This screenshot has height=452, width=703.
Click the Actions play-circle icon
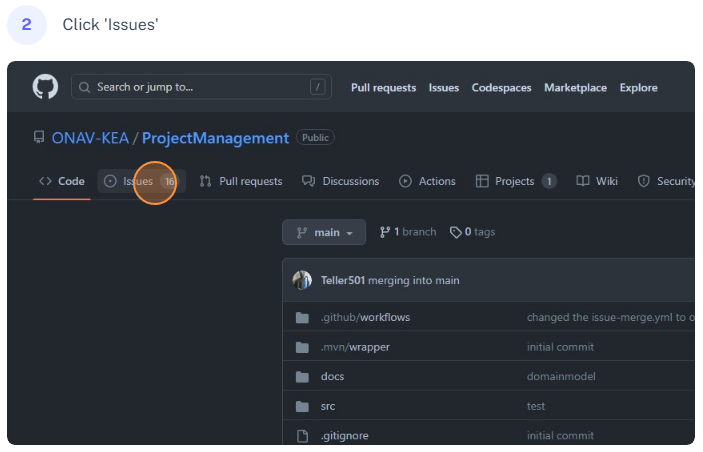tap(405, 181)
